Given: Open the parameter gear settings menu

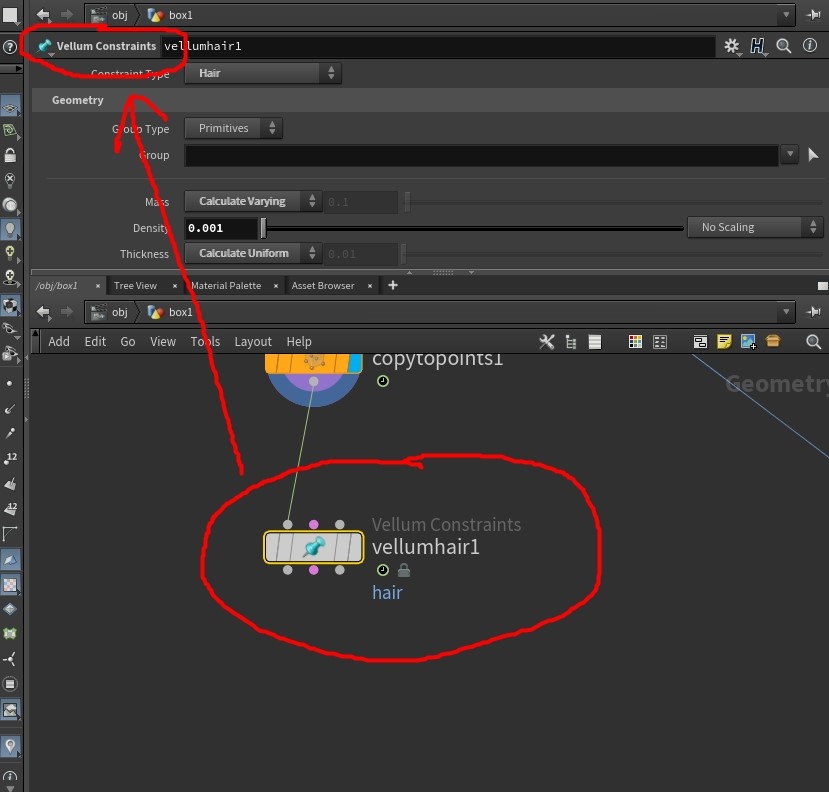Looking at the screenshot, I should [732, 46].
